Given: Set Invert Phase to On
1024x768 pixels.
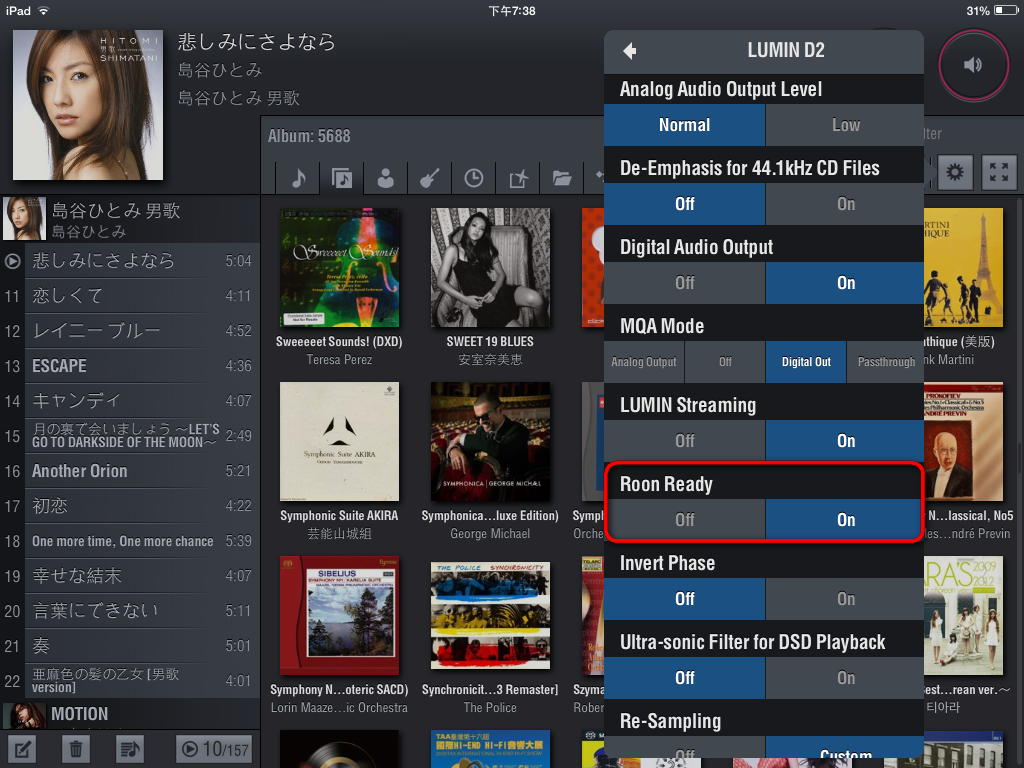Looking at the screenshot, I should [845, 599].
